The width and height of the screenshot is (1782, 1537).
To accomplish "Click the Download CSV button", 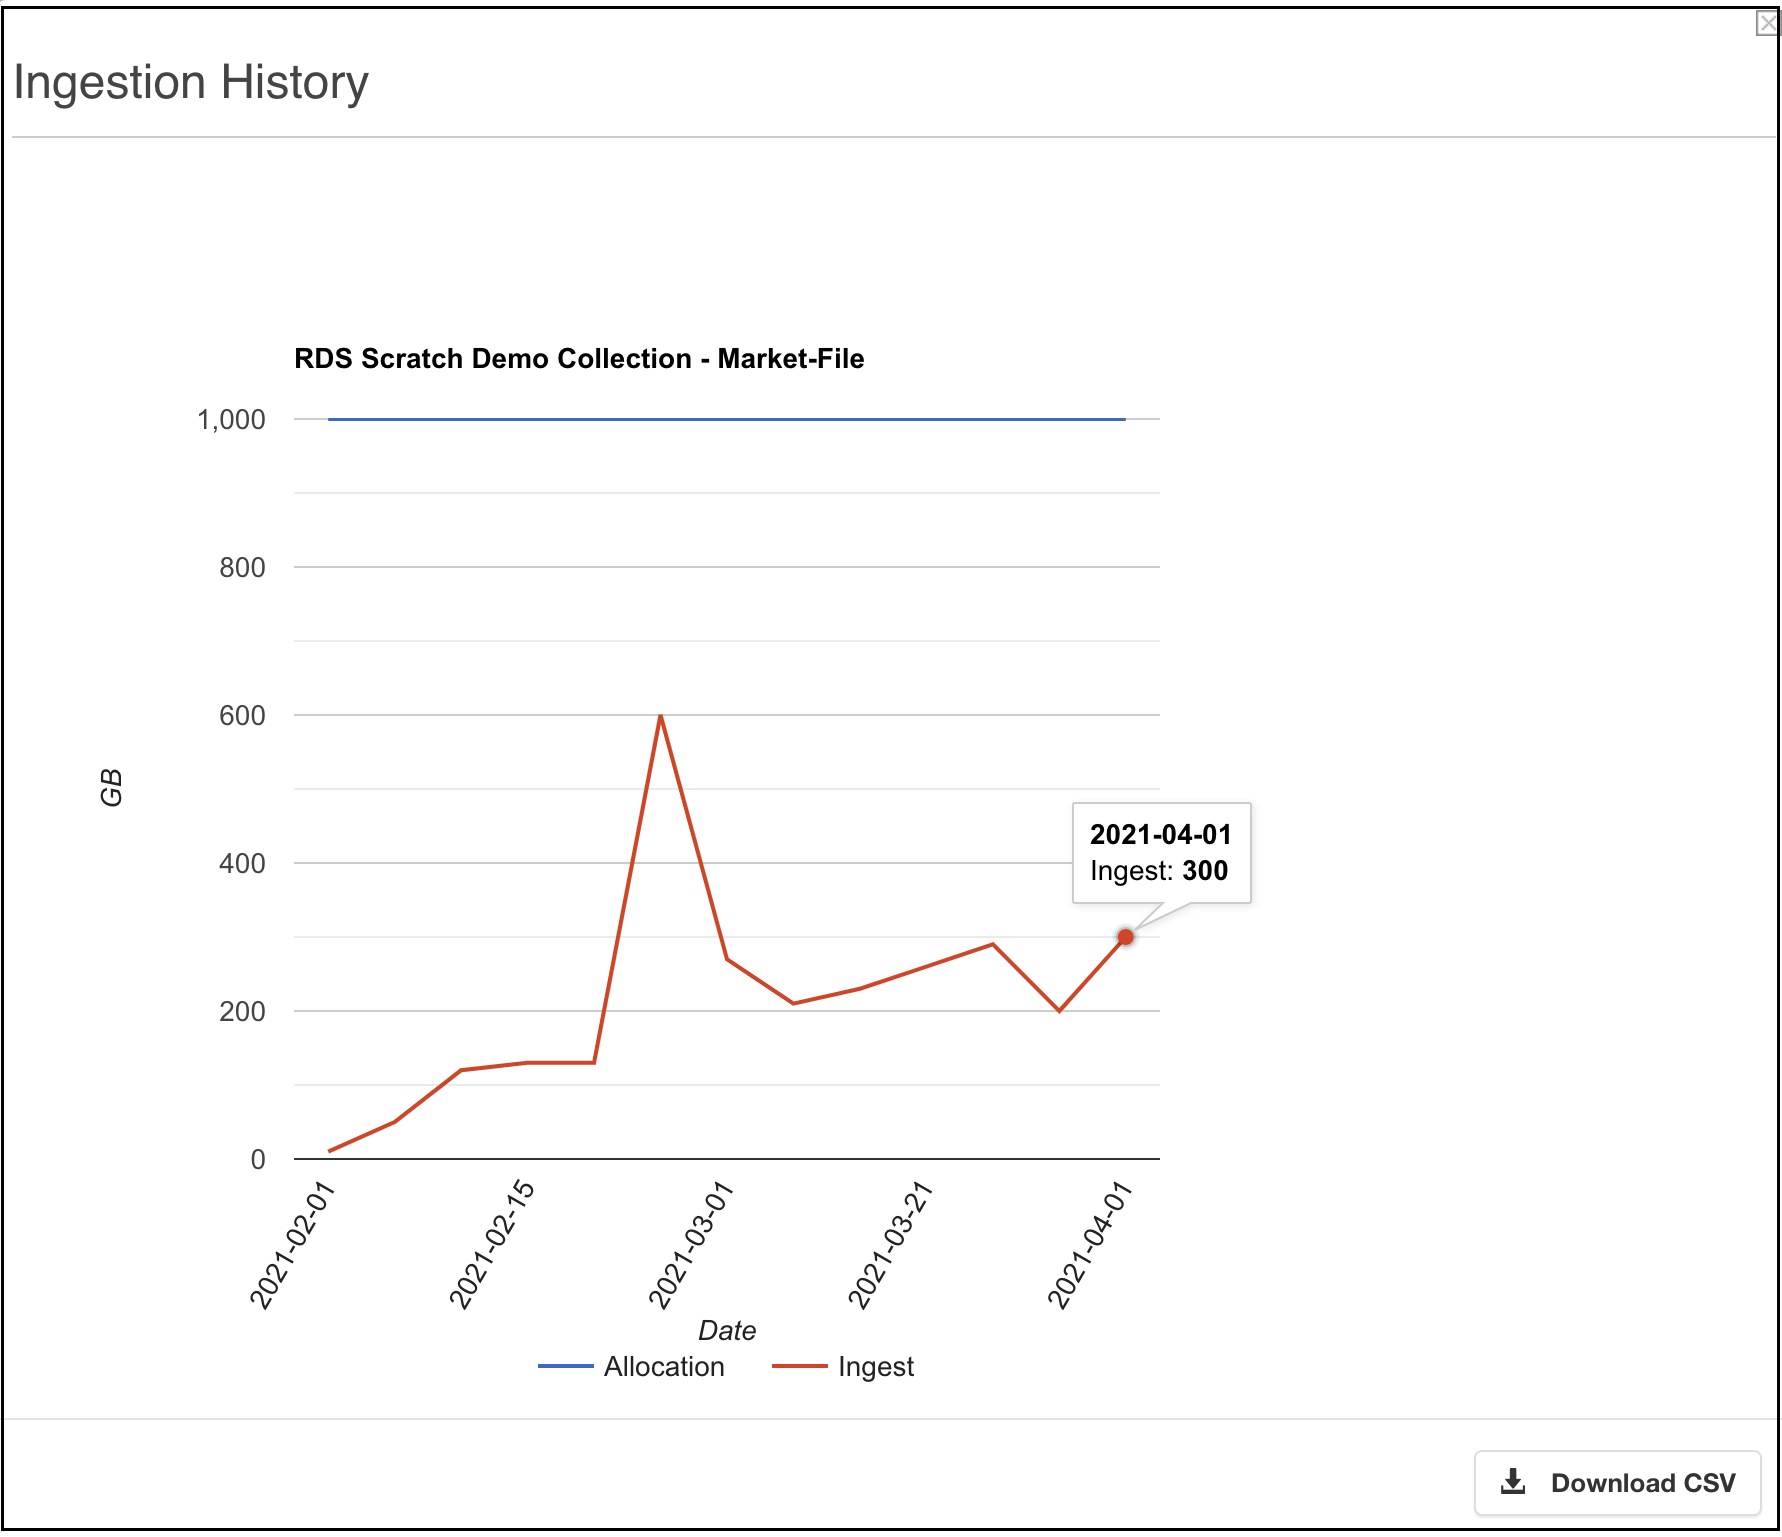I will (1617, 1482).
